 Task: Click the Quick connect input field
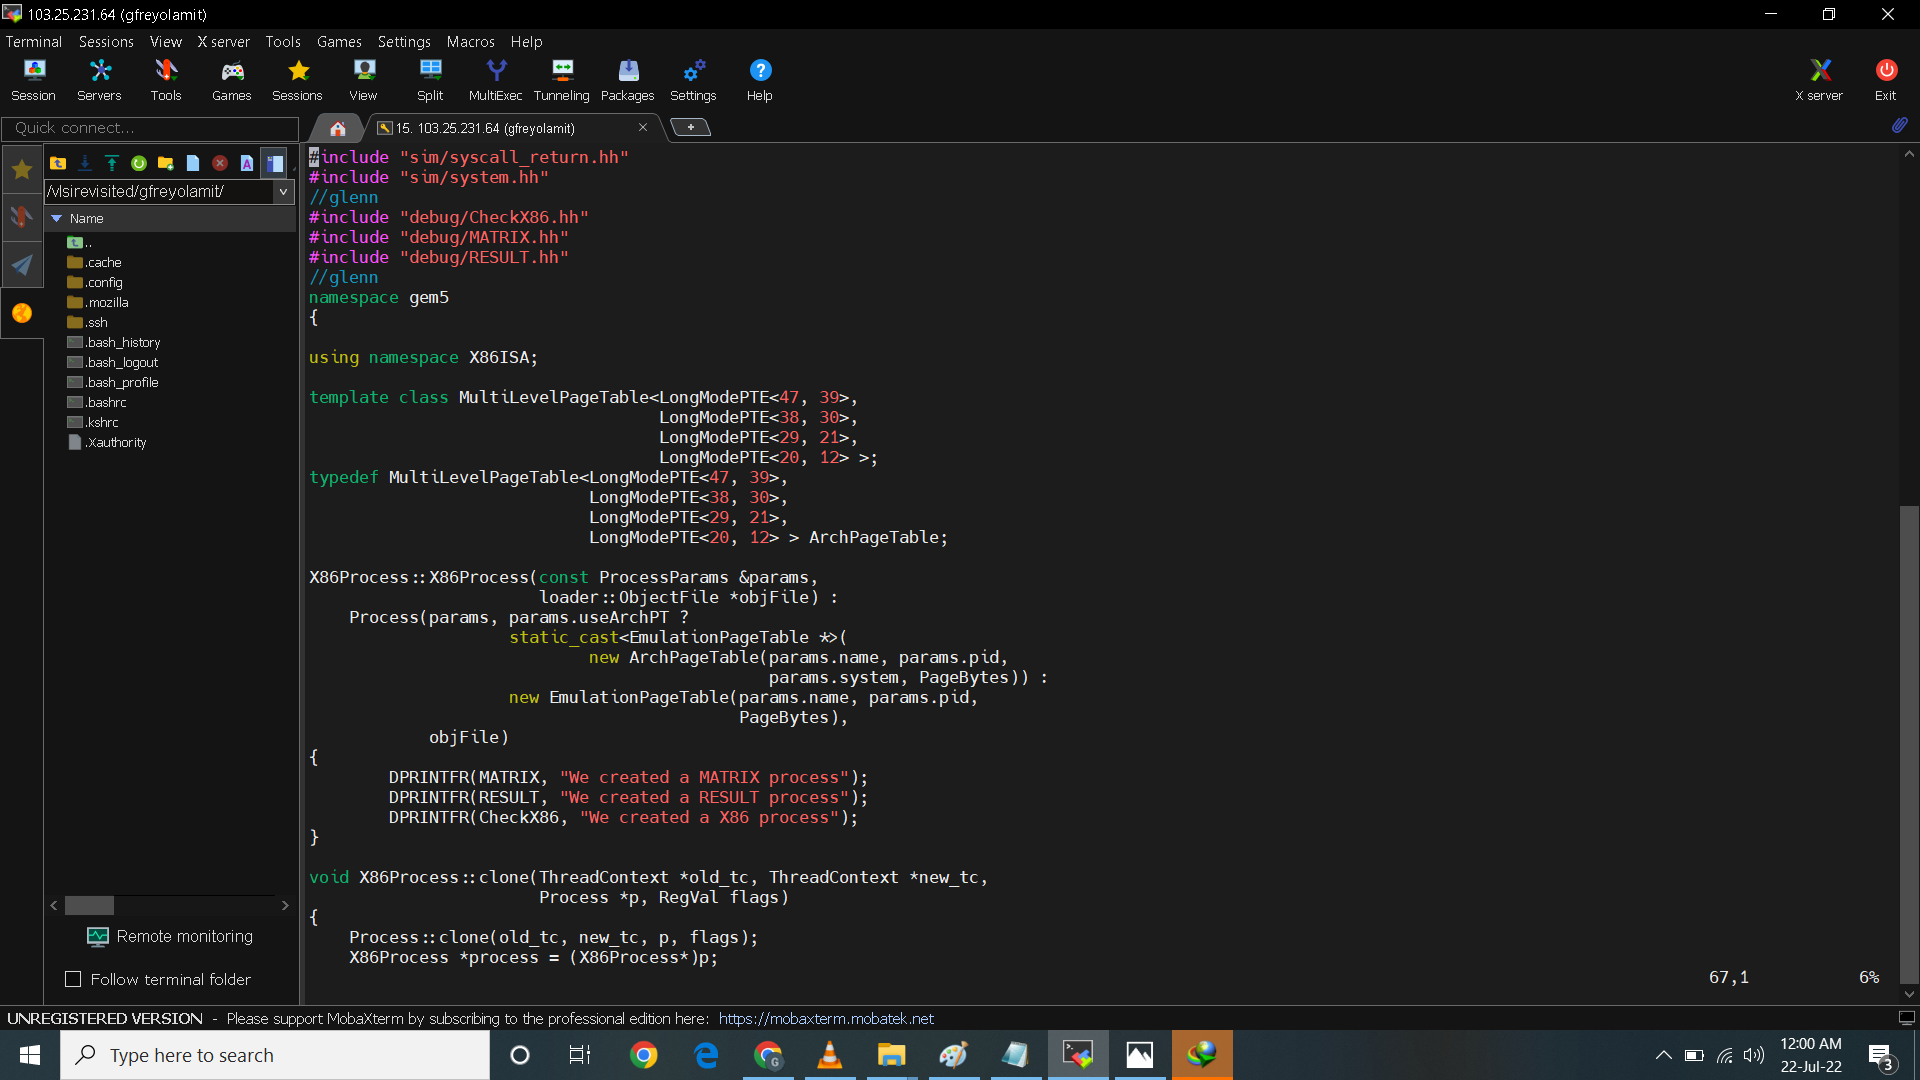(150, 128)
